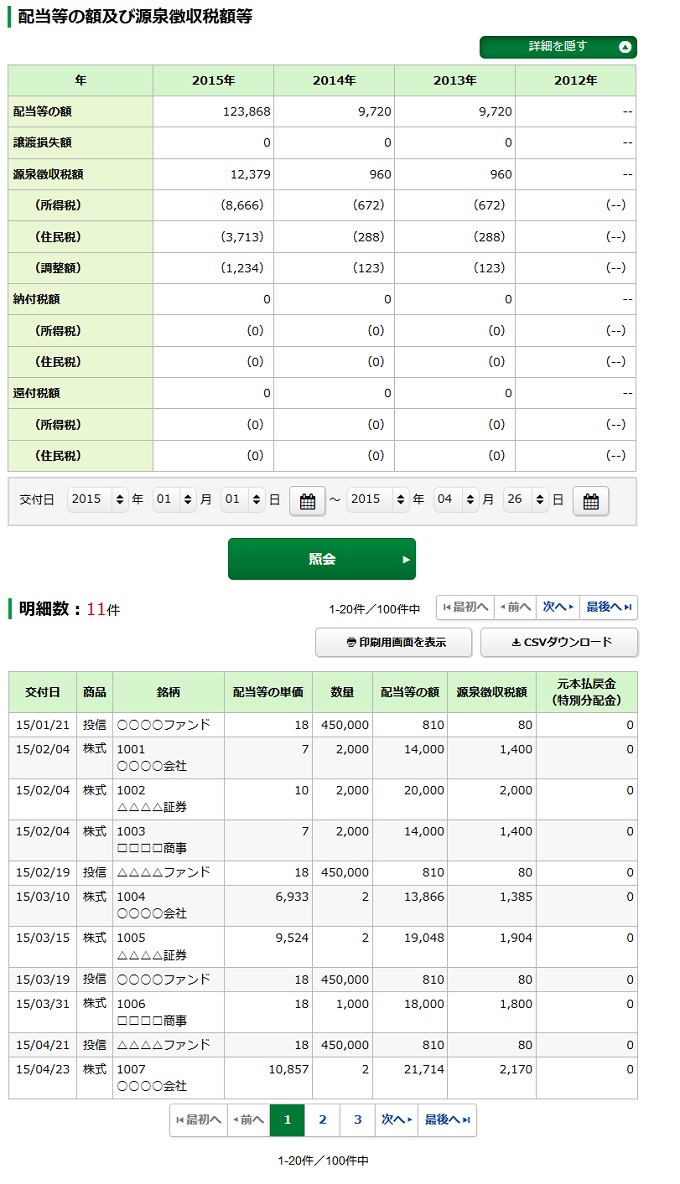Image resolution: width=680 pixels, height=1184 pixels.
Task: Hide details with 詳細を隠す button
Action: pos(558,47)
